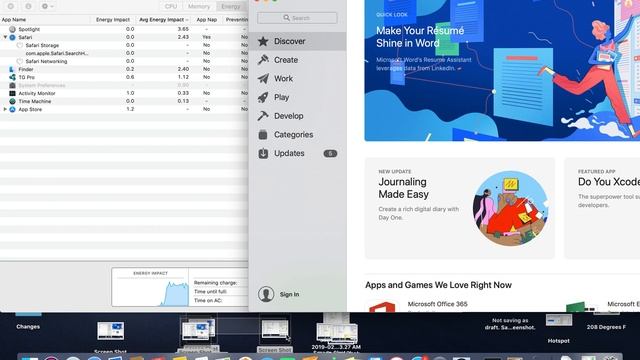The image size is (640, 360).
Task: Open Develop hammer sidebar item
Action: [x=298, y=116]
